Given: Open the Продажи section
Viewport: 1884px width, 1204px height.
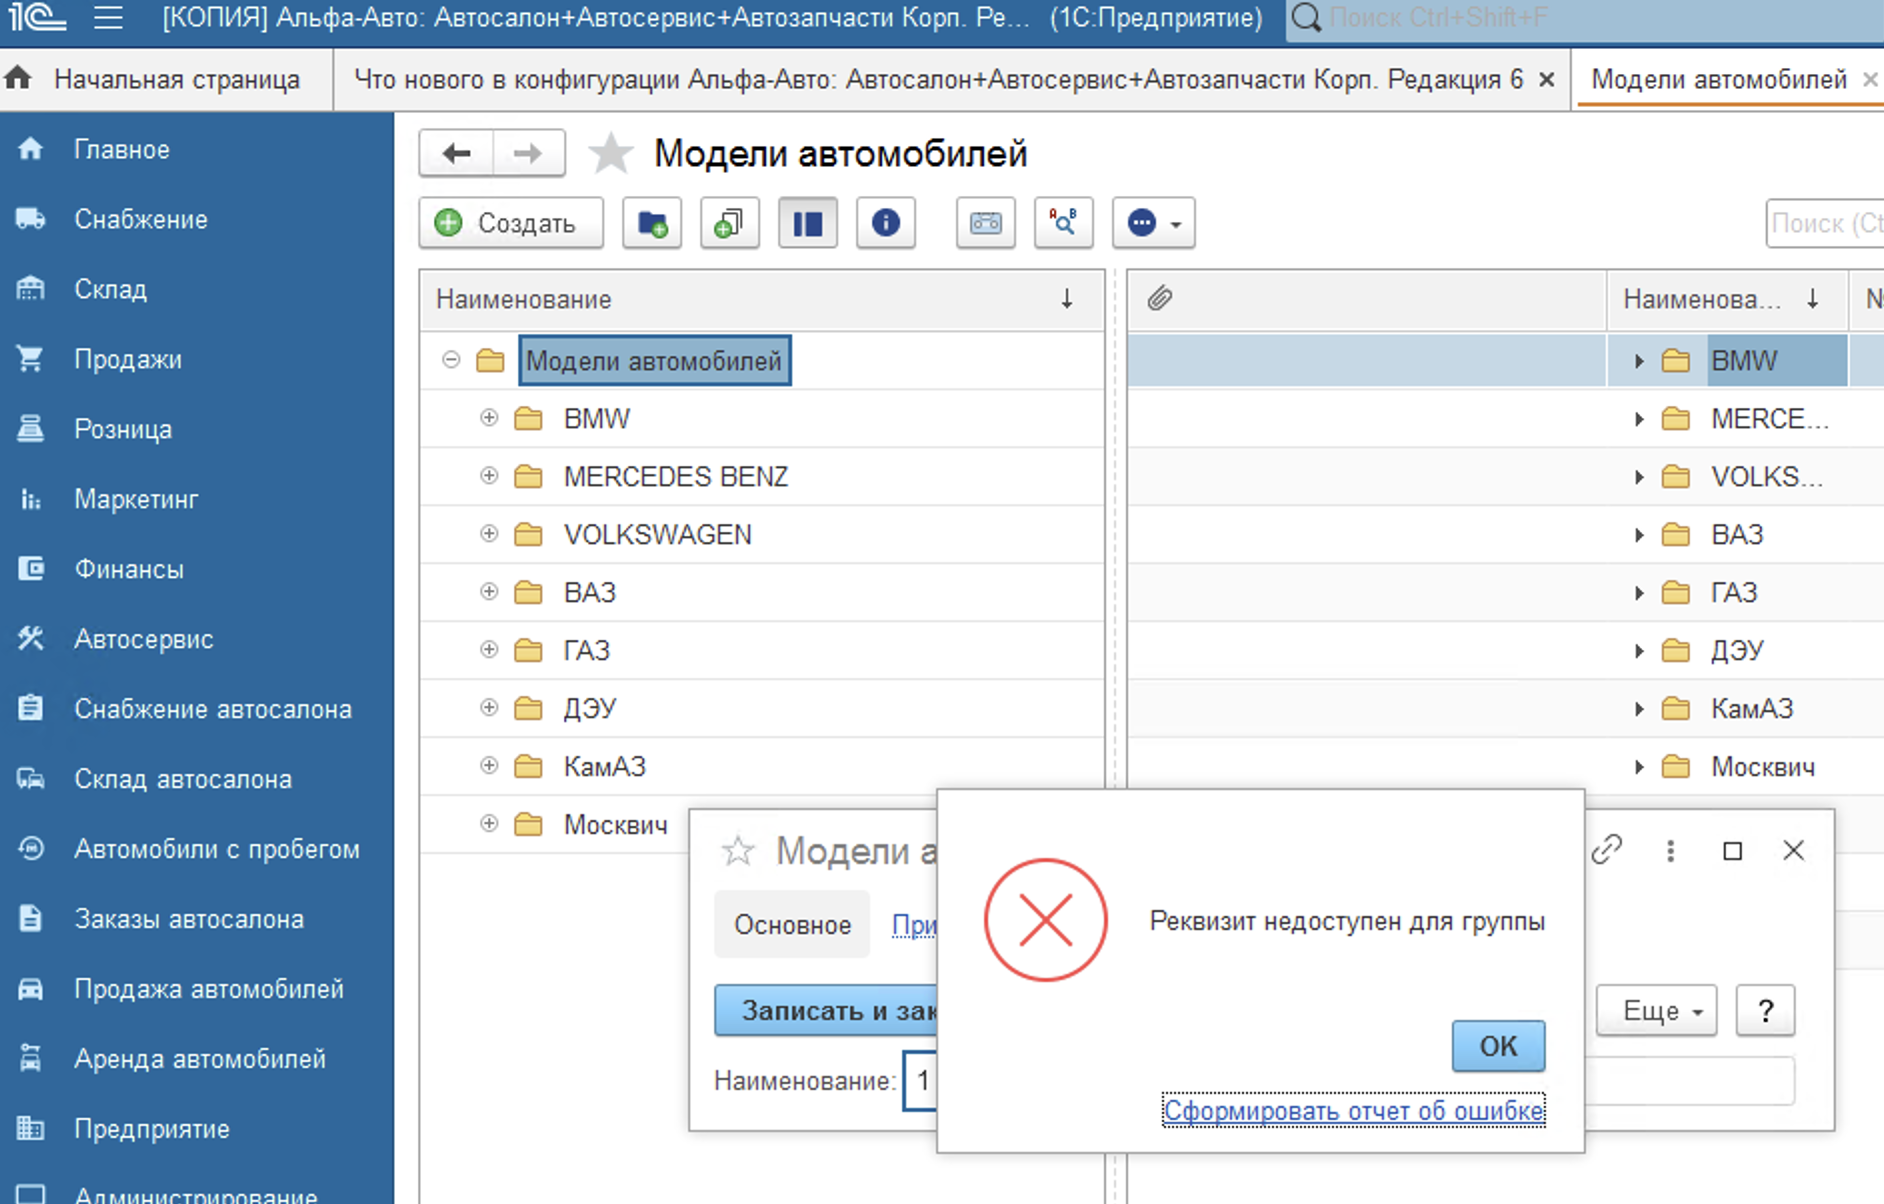Looking at the screenshot, I should point(128,359).
